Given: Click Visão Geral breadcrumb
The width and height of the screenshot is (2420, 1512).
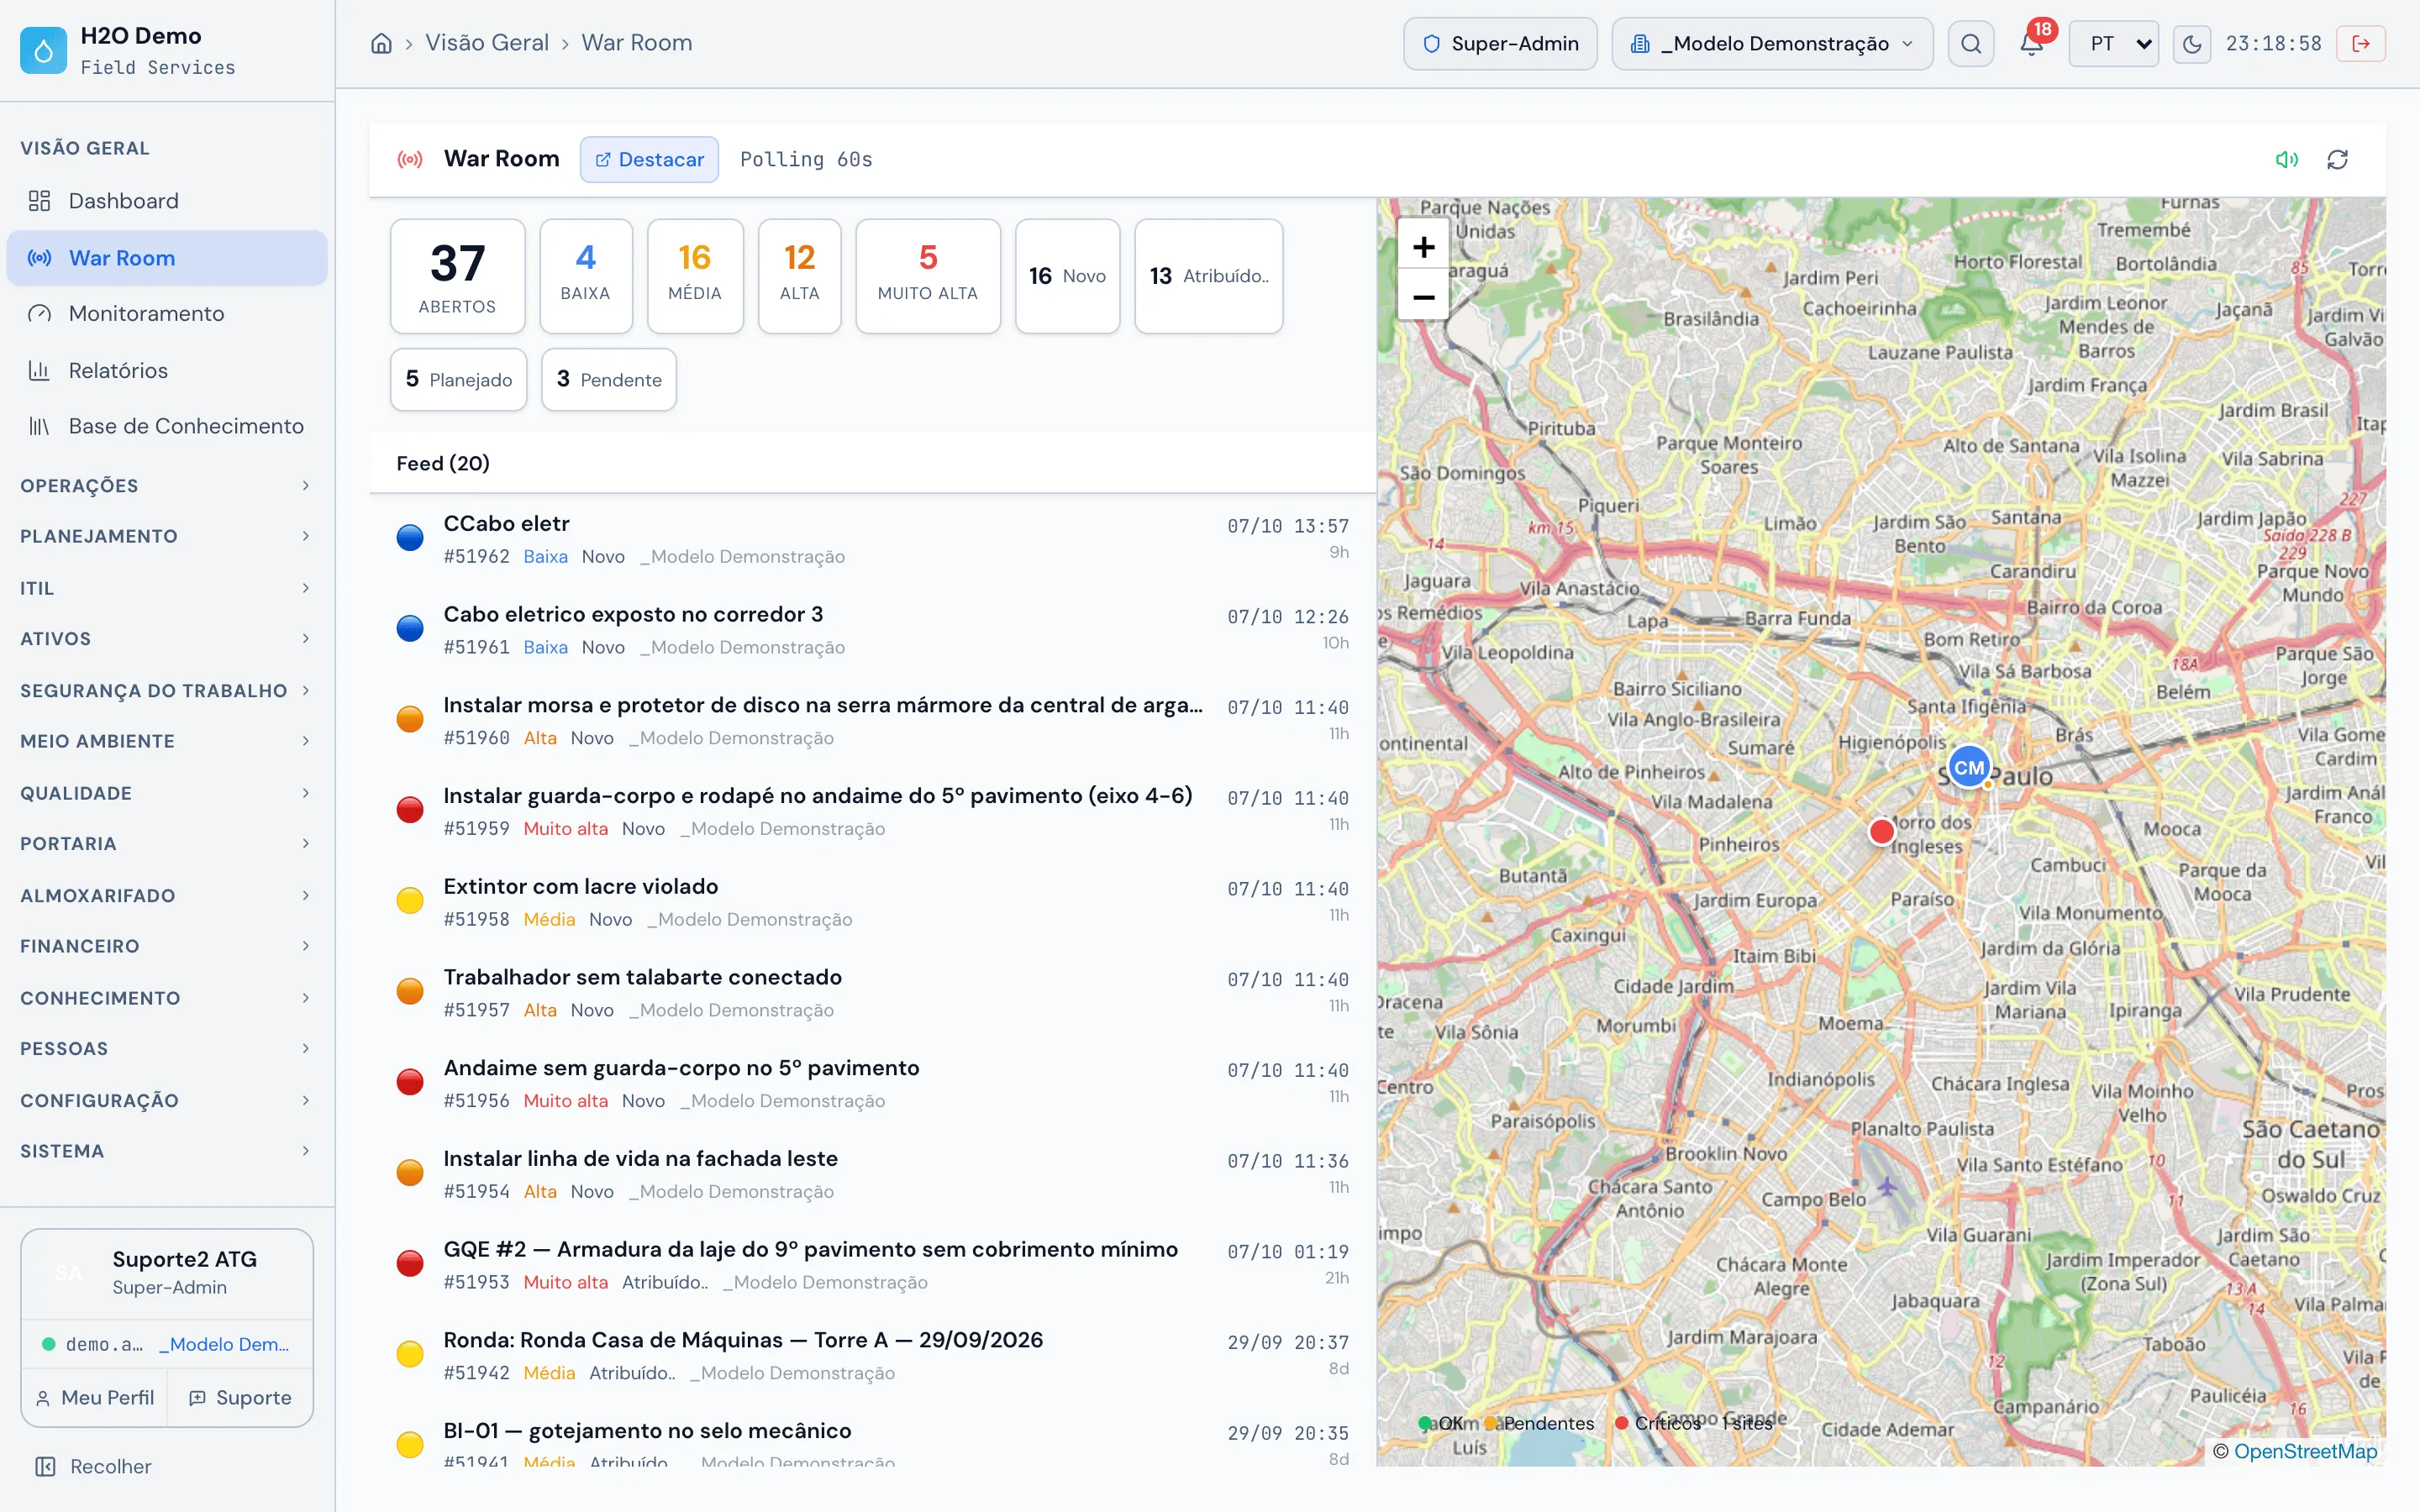Looking at the screenshot, I should click(x=487, y=43).
